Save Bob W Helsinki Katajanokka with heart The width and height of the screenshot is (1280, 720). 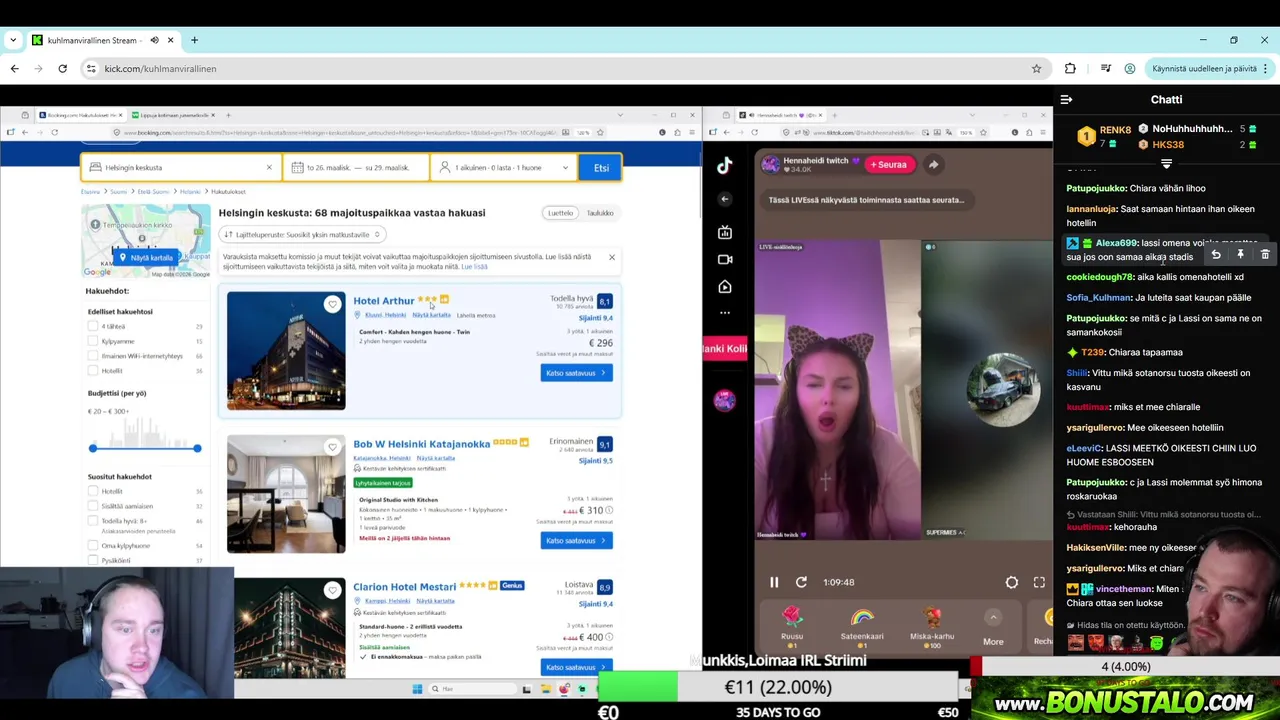coord(332,447)
